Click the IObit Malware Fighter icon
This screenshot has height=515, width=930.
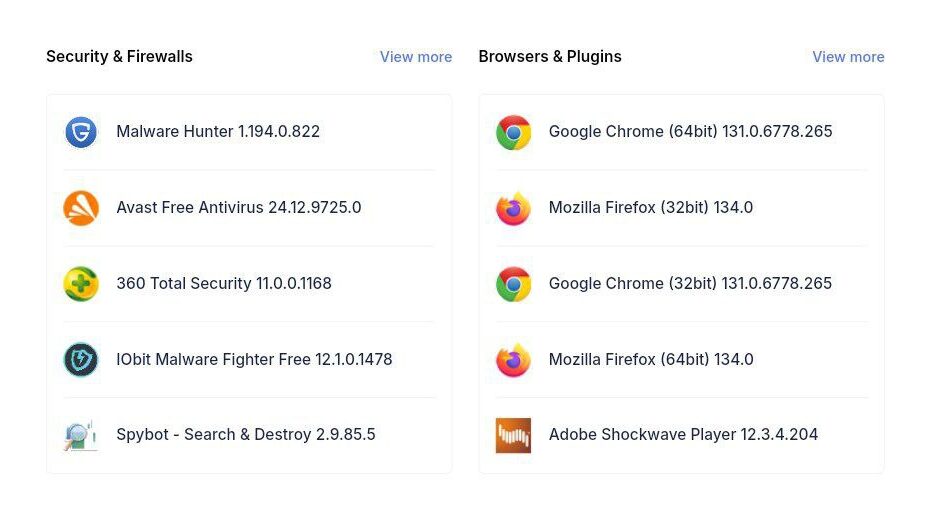click(81, 360)
